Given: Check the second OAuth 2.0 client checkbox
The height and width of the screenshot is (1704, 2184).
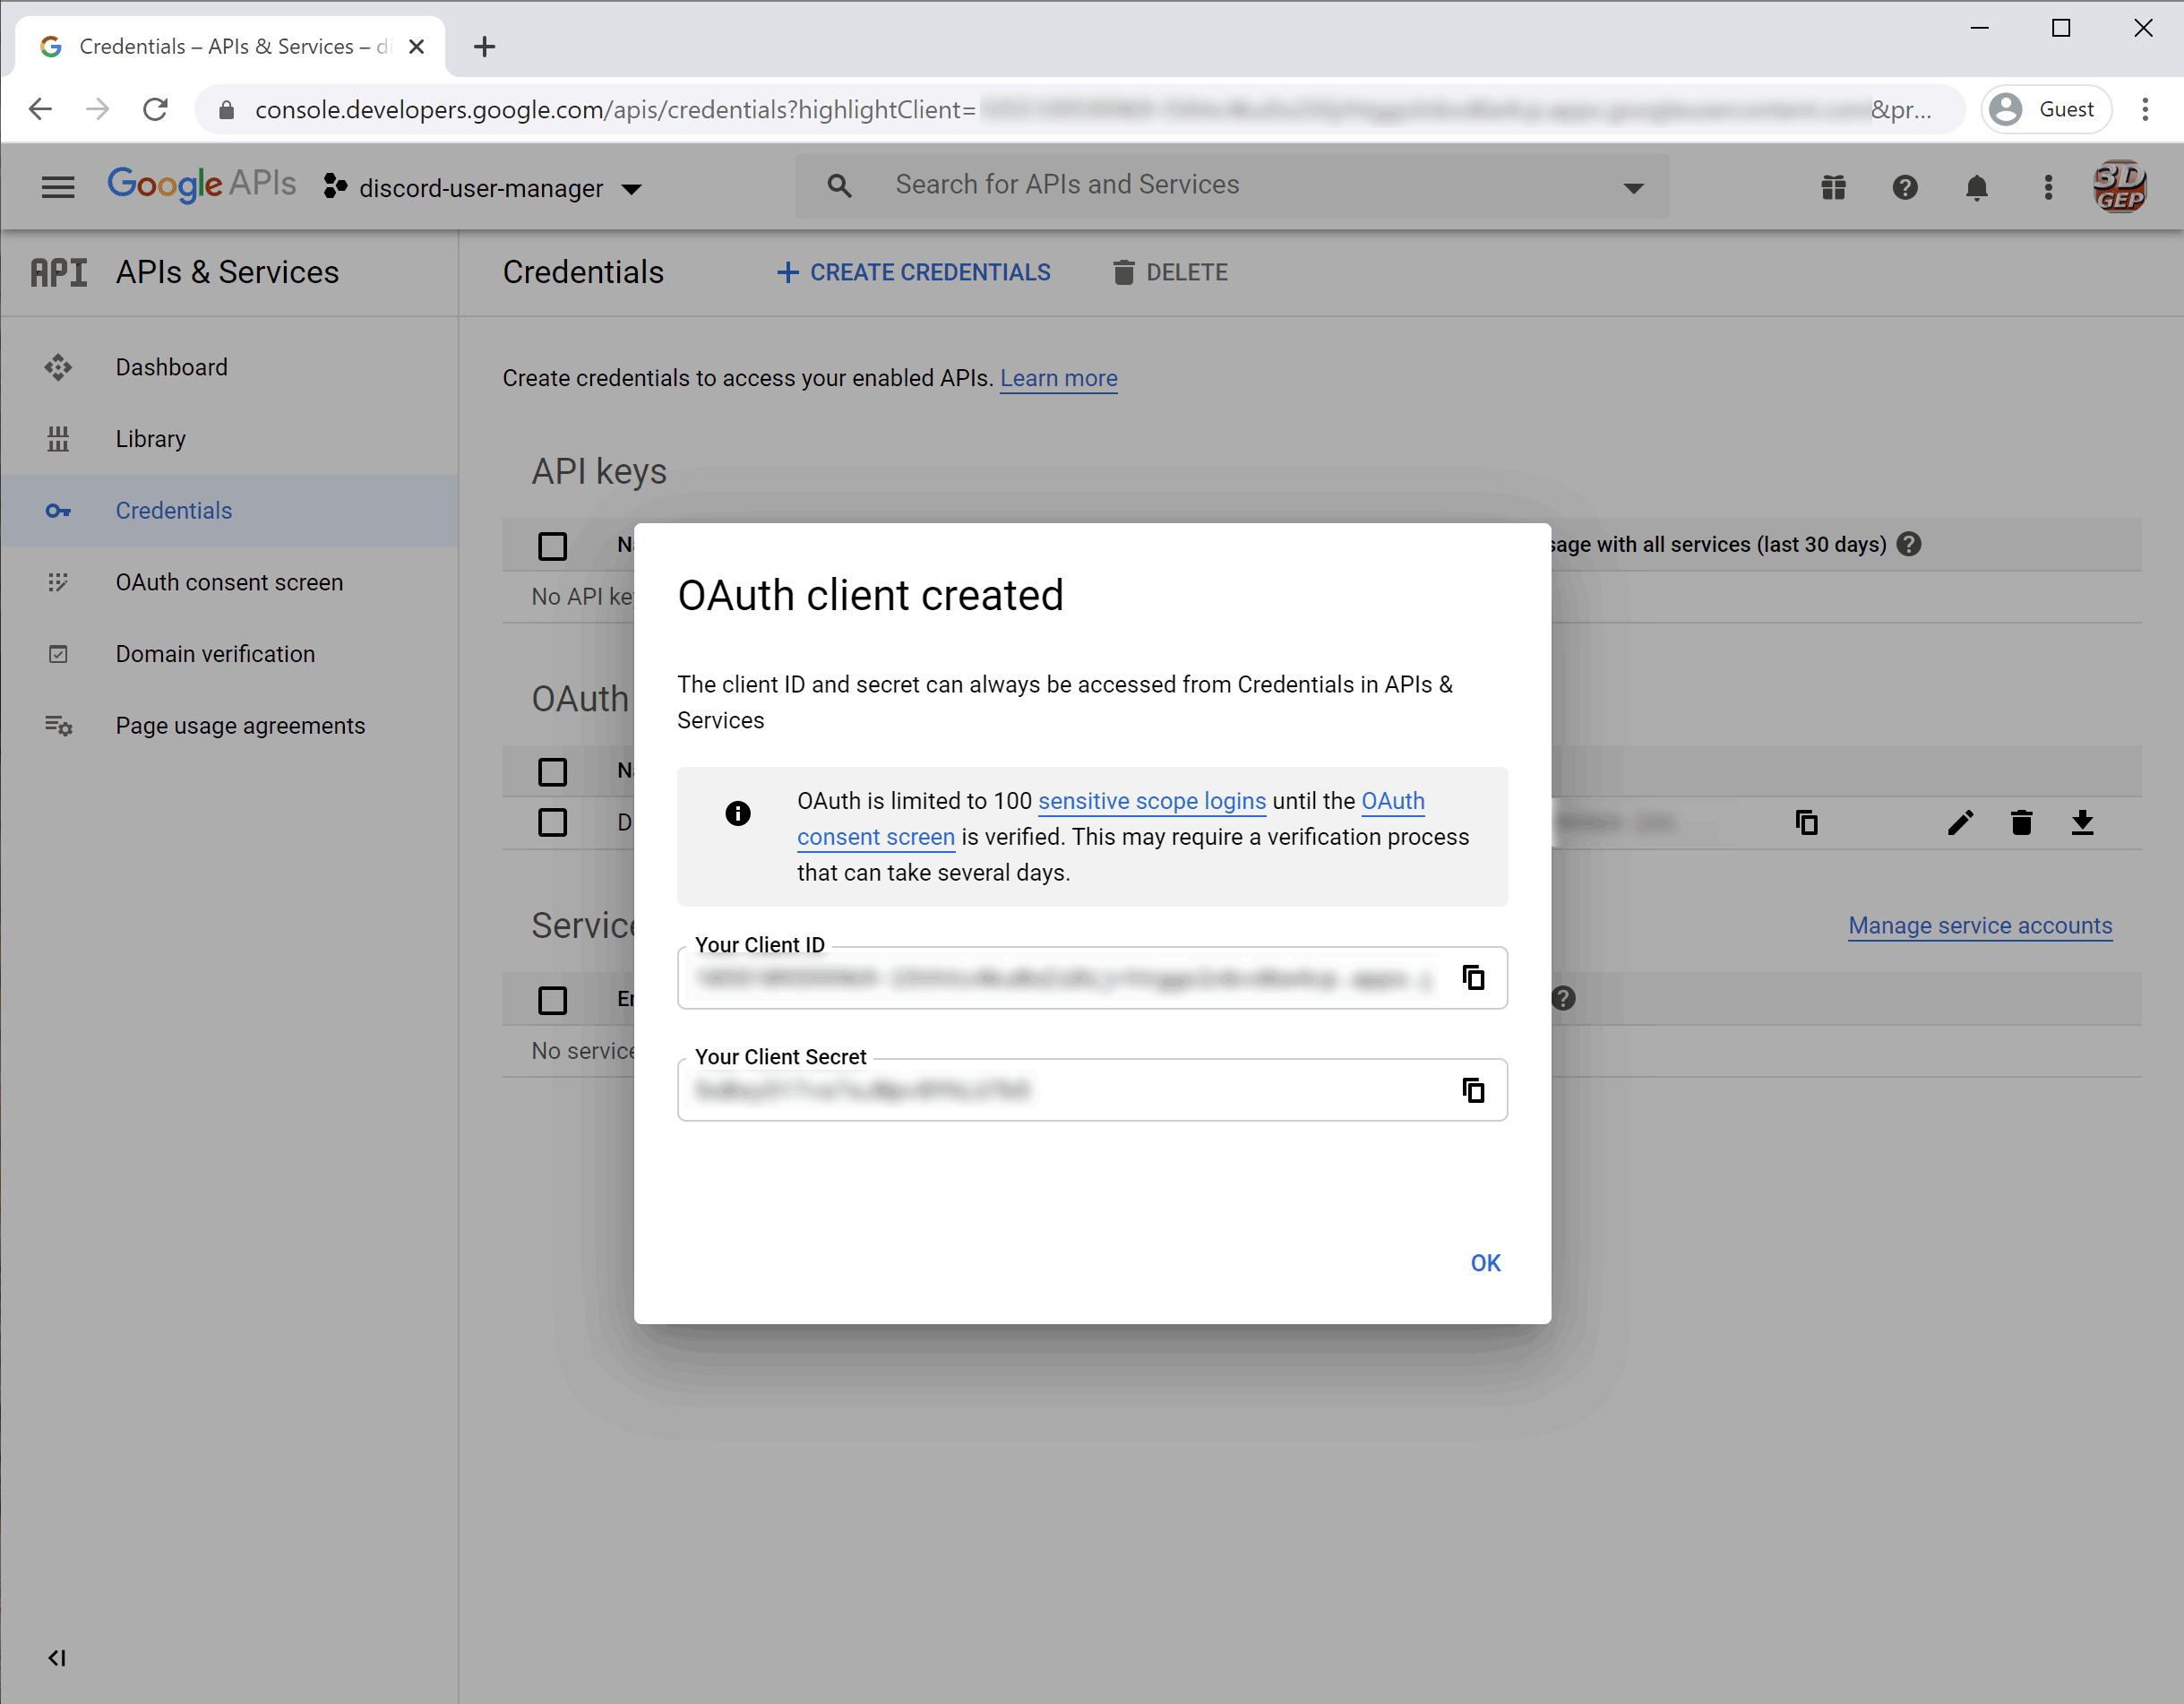Looking at the screenshot, I should coord(553,821).
